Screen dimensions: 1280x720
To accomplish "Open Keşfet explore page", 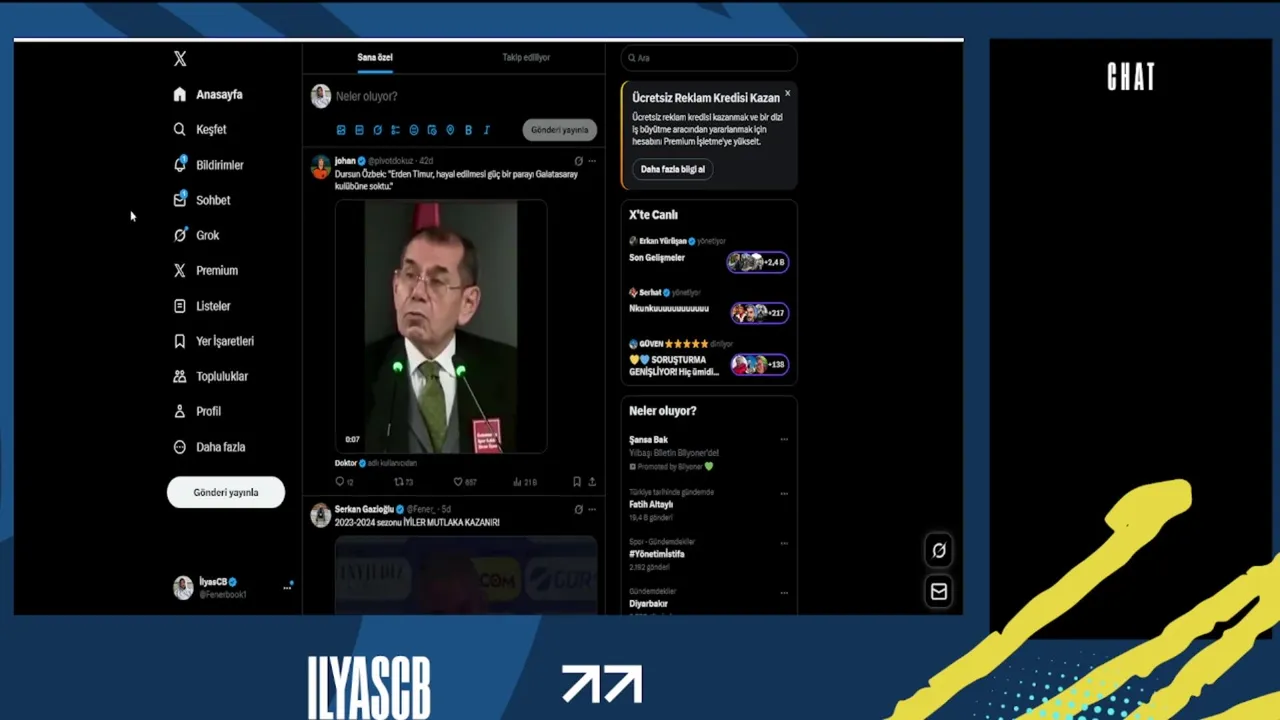I will [x=200, y=129].
